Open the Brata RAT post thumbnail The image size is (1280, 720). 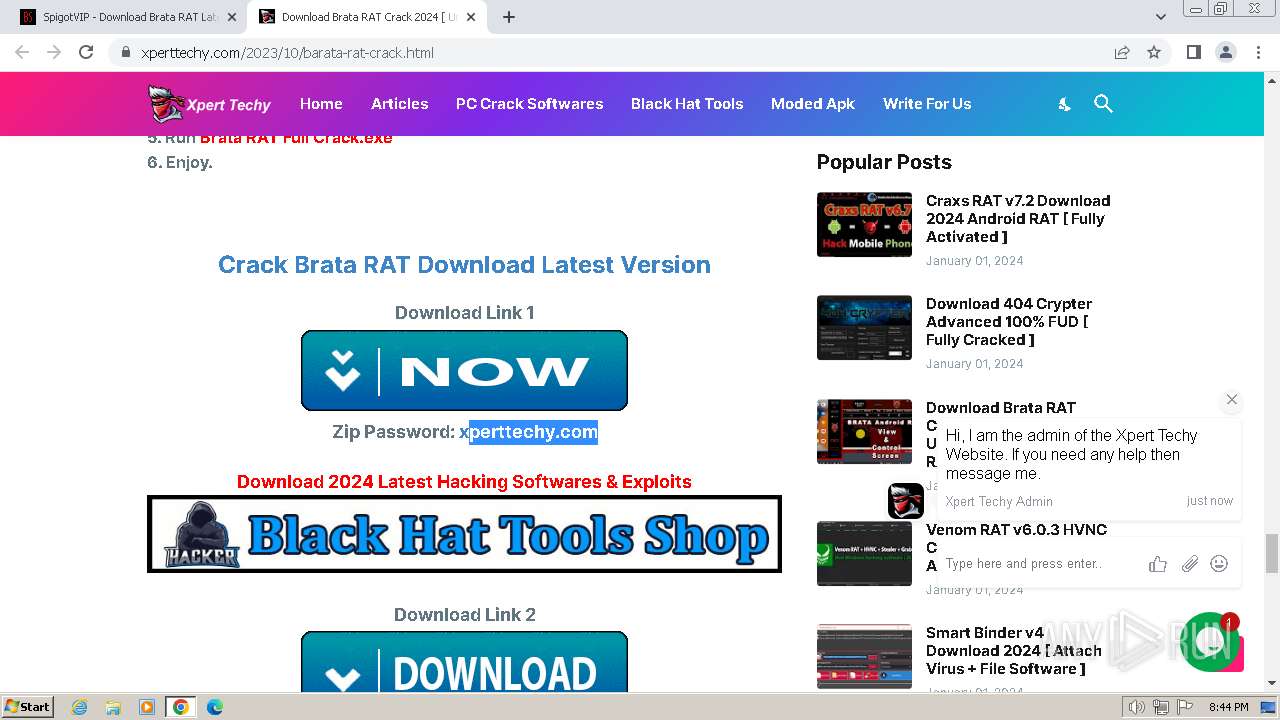pos(864,431)
